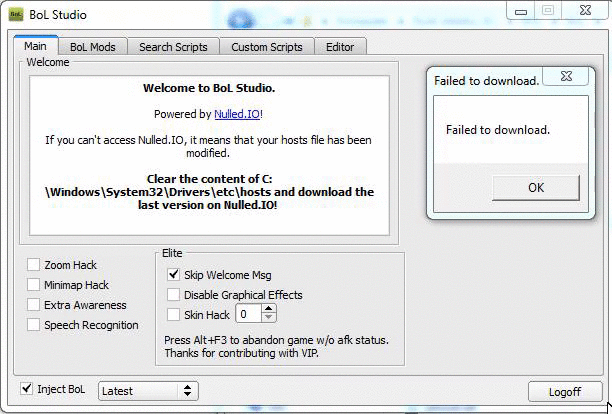The width and height of the screenshot is (612, 414).
Task: Click the hosts file instruction bold text
Action: click(209, 192)
